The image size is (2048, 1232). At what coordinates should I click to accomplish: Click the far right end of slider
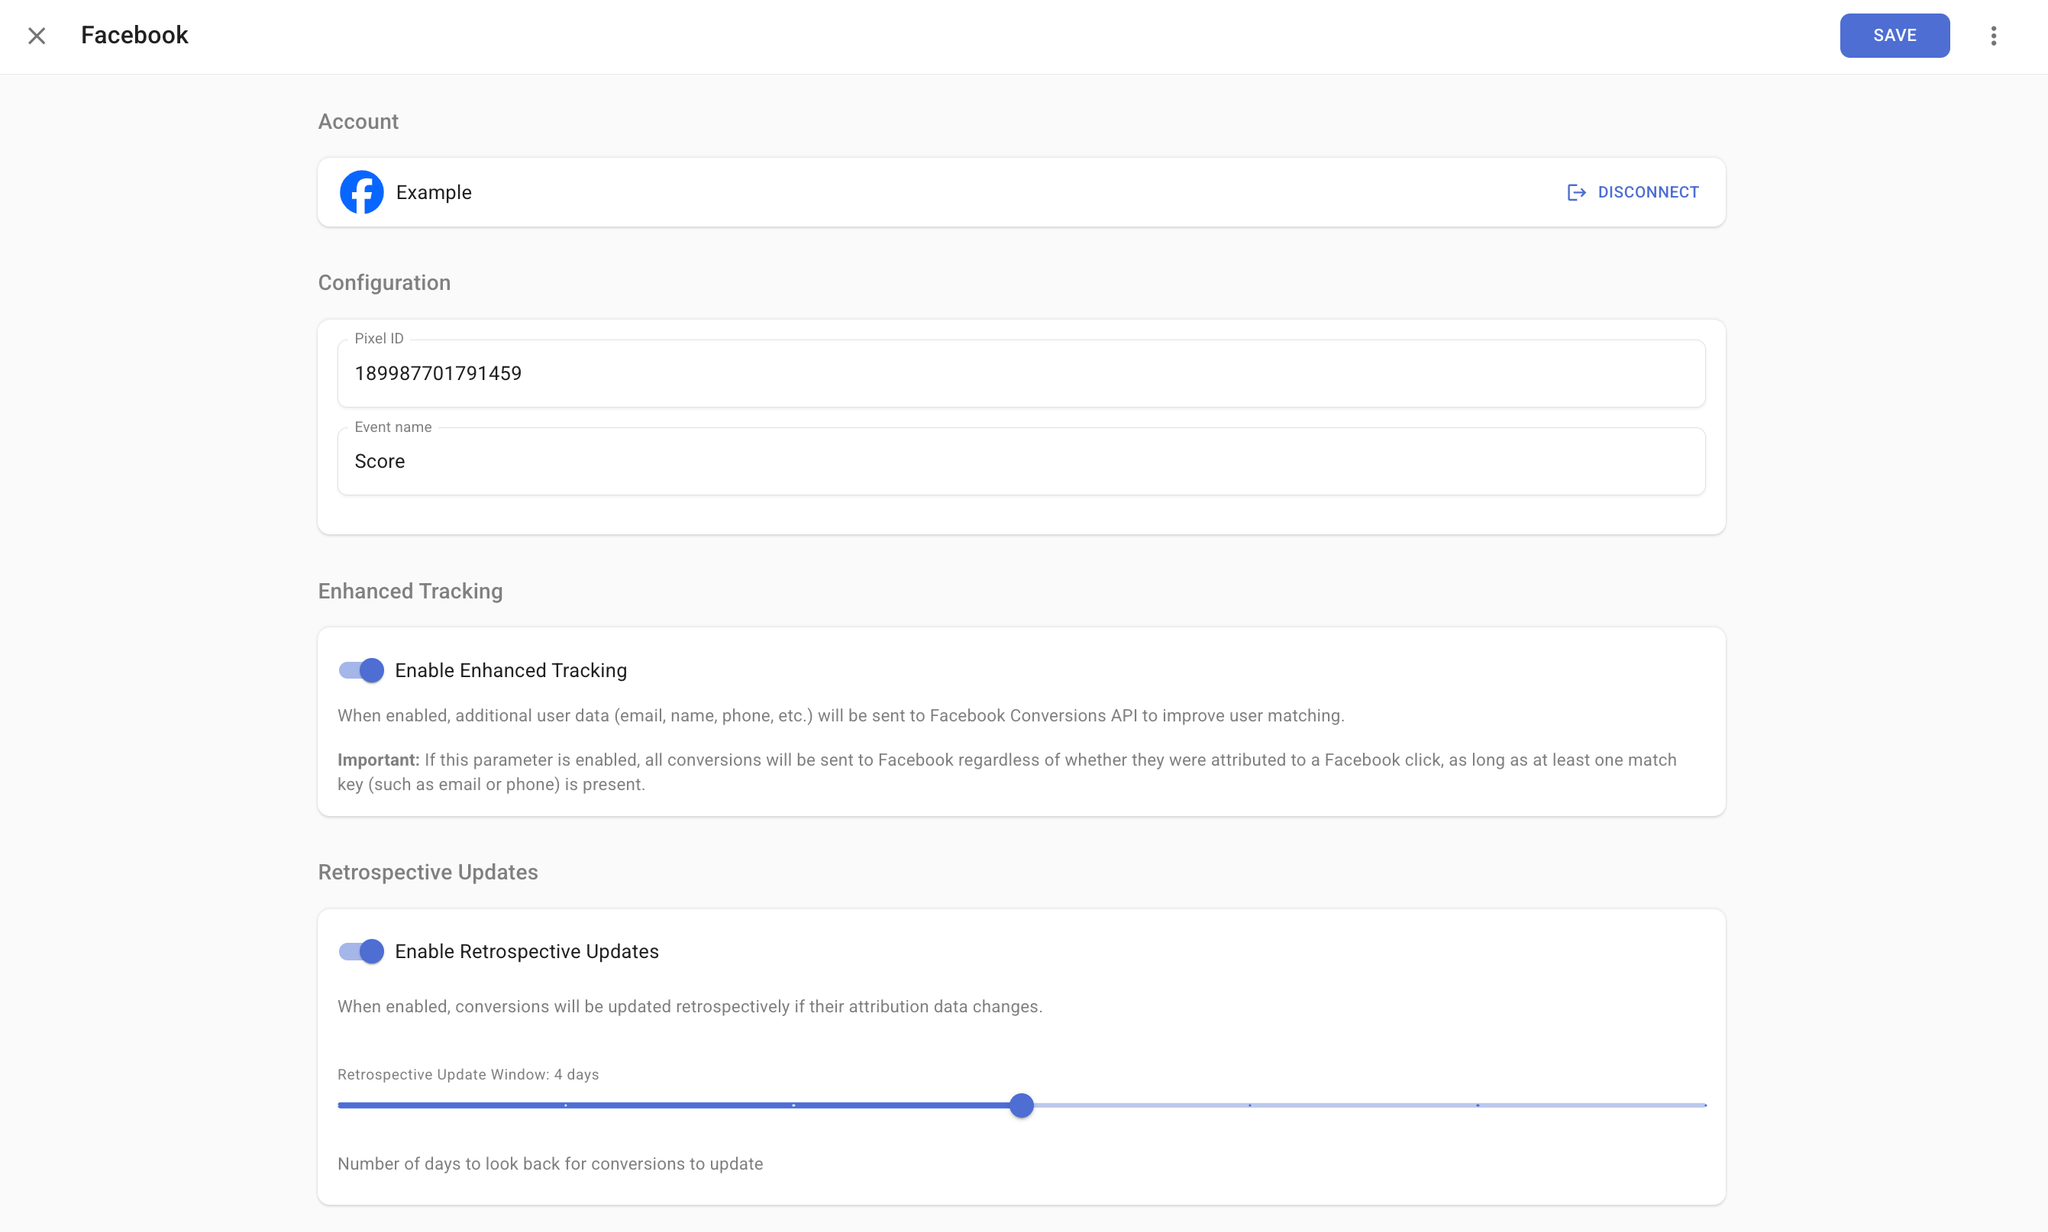pyautogui.click(x=1704, y=1105)
